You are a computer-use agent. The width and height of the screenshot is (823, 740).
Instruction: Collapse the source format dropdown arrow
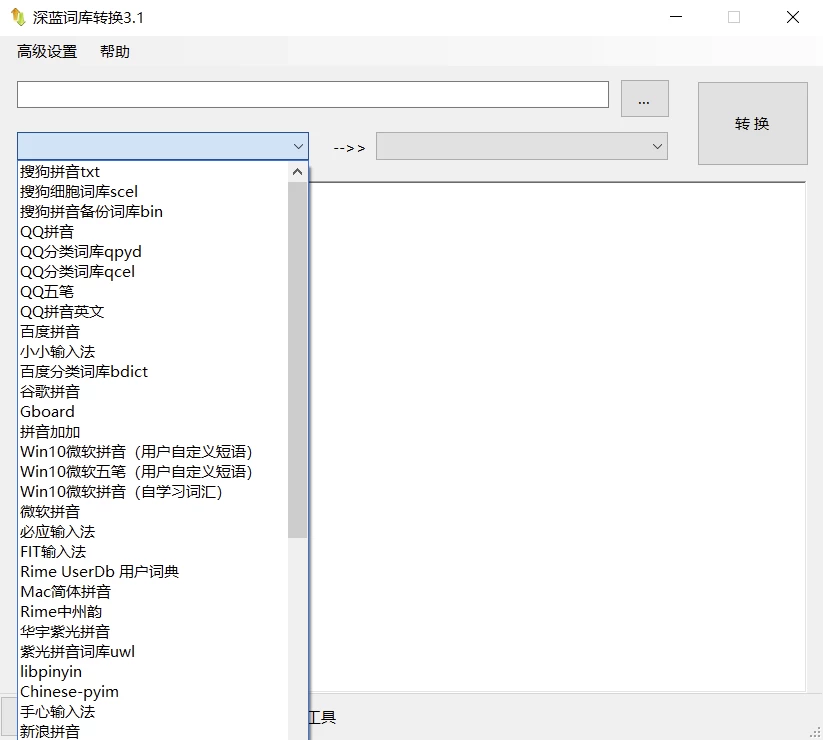[x=298, y=146]
